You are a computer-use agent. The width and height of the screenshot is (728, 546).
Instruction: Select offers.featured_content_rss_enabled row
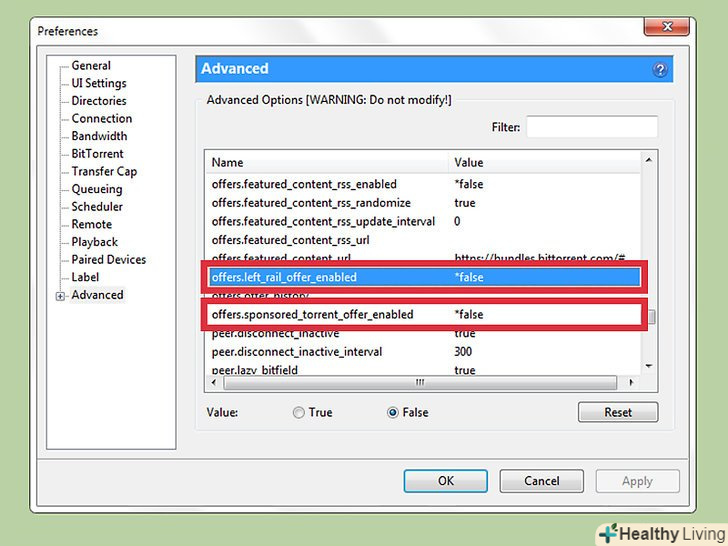423,184
